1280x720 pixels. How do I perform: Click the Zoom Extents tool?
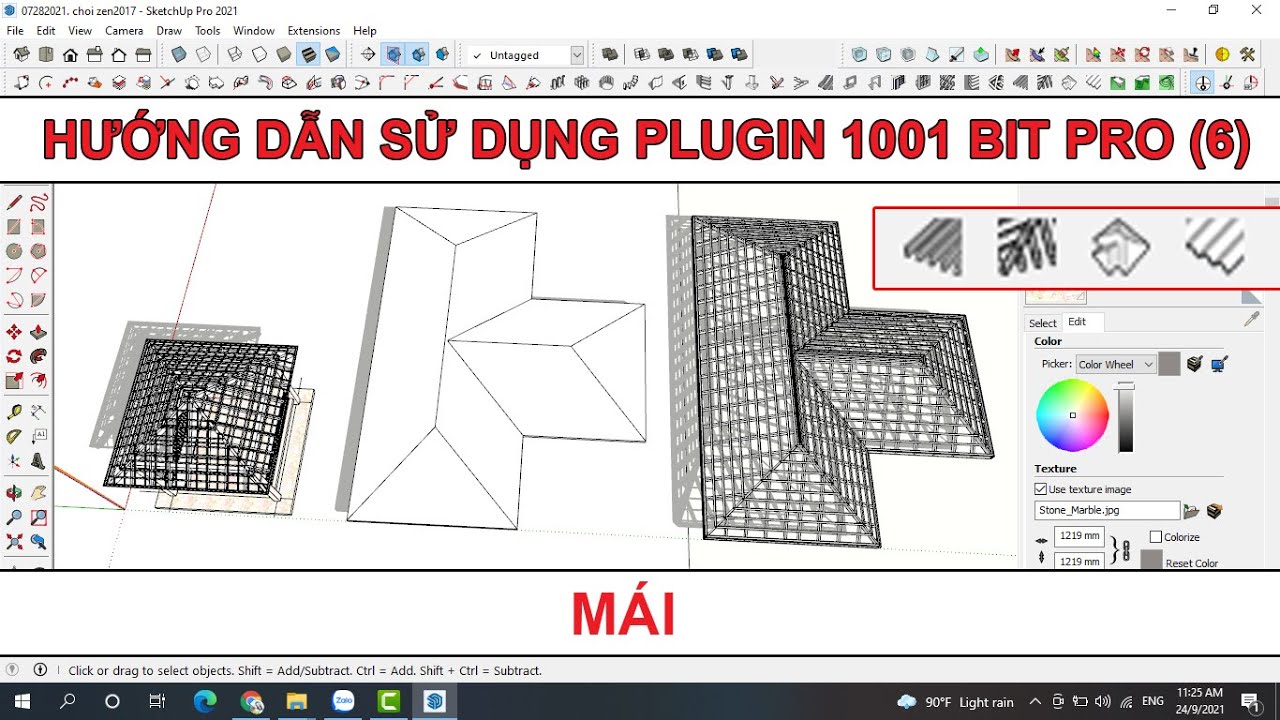(14, 542)
